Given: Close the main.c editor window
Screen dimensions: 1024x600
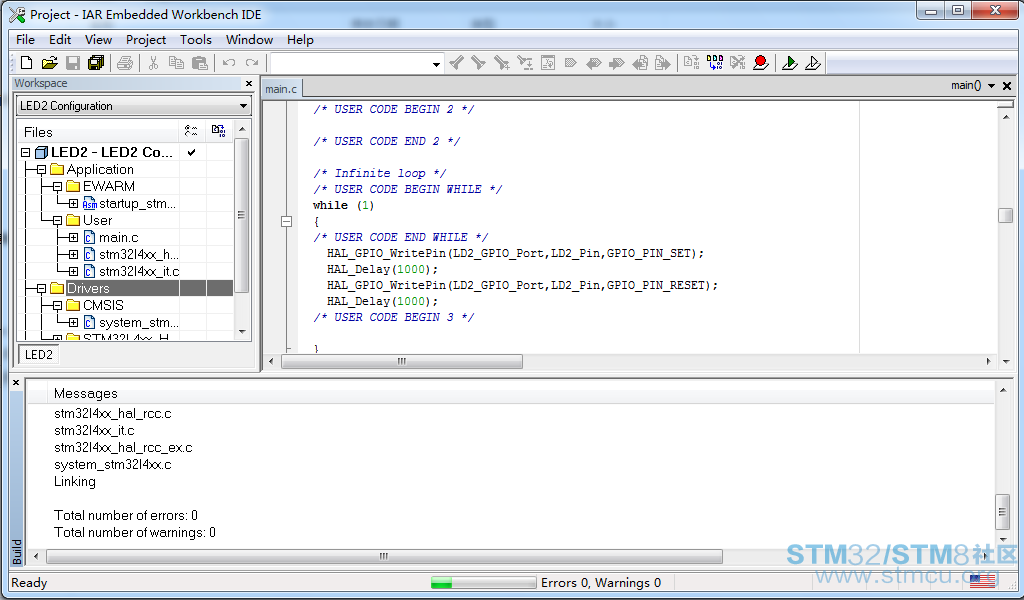Looking at the screenshot, I should pyautogui.click(x=1007, y=86).
